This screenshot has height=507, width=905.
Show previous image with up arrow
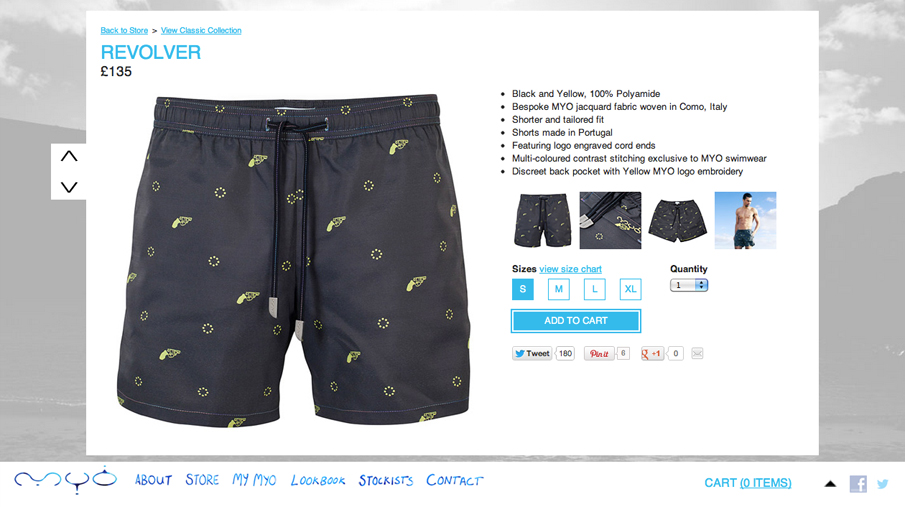(69, 156)
